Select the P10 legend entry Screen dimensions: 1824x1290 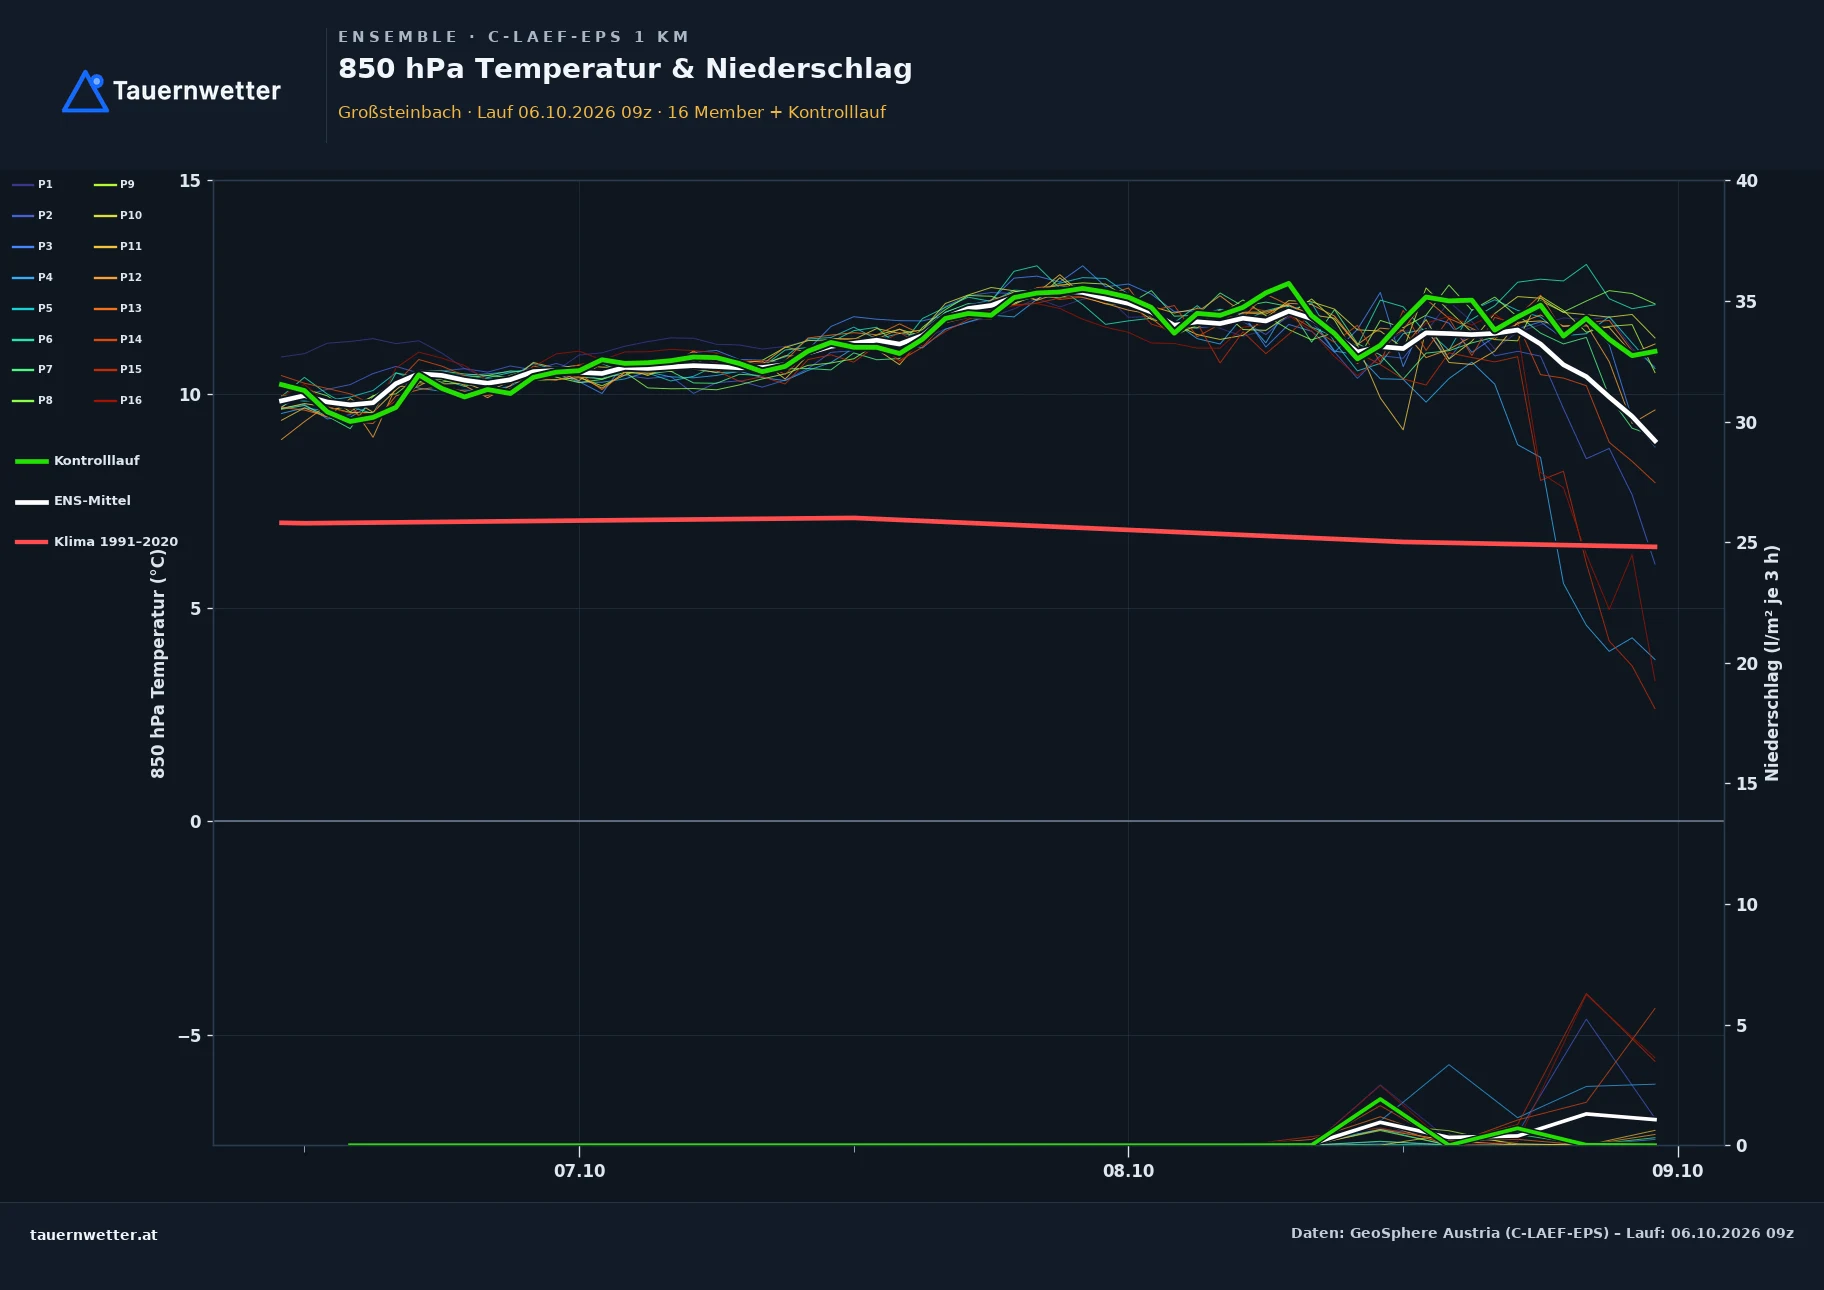point(118,215)
